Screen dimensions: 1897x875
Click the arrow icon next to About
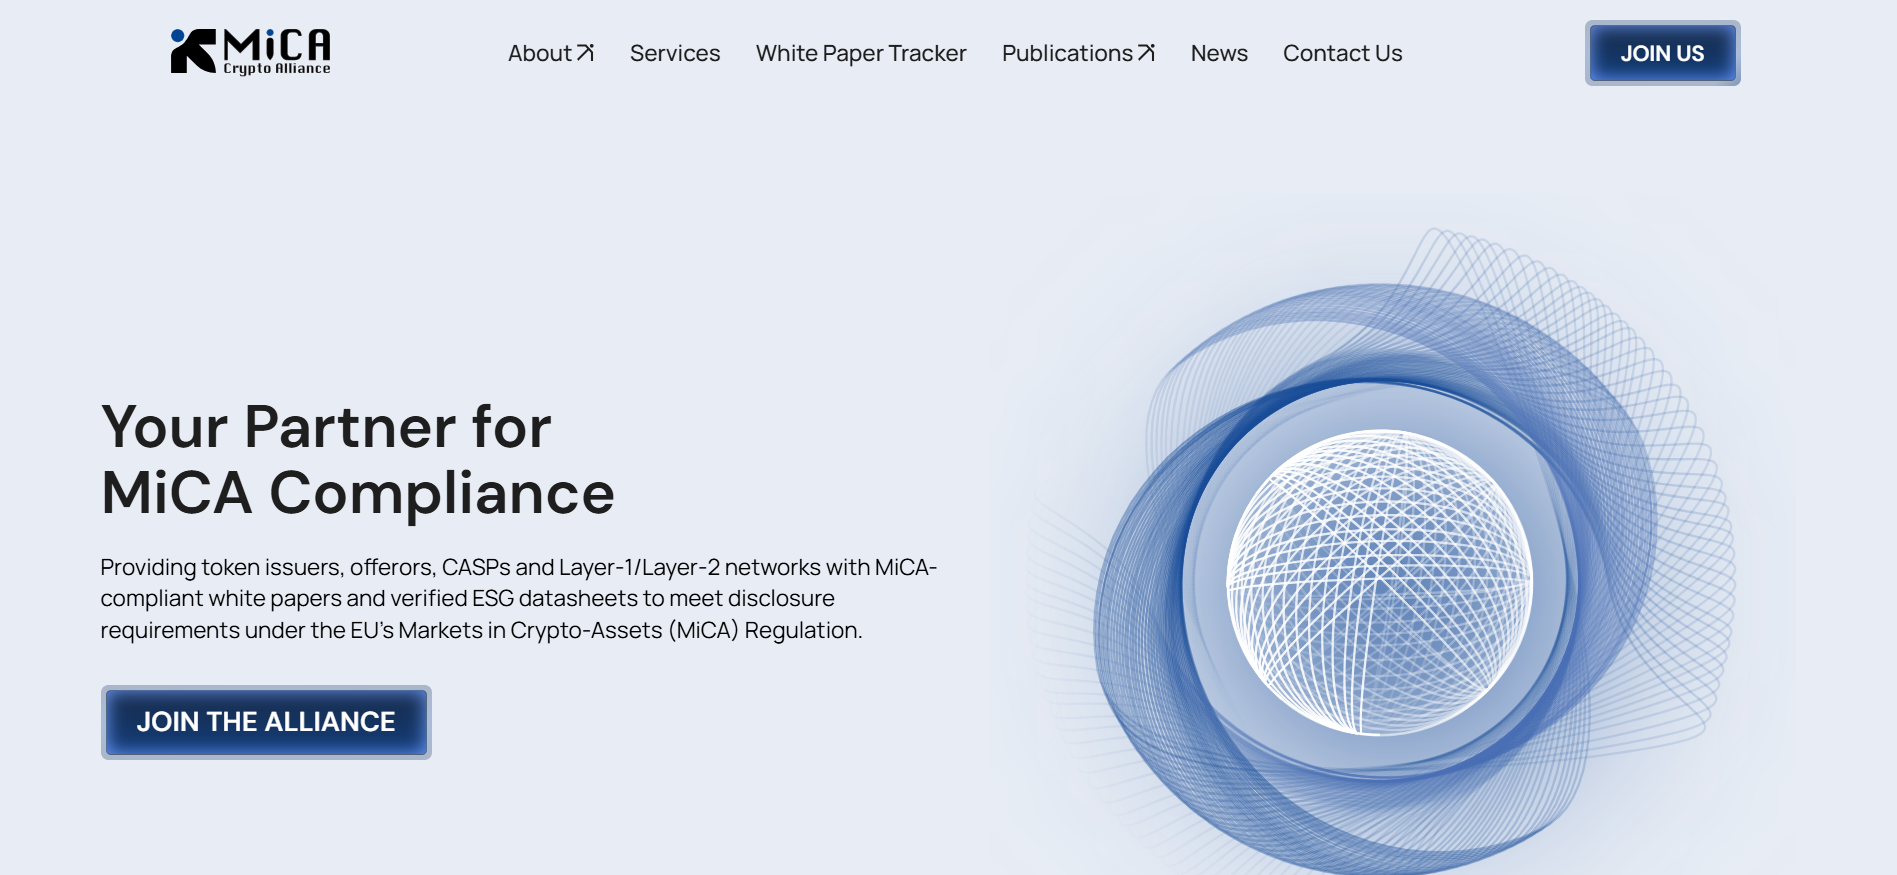click(586, 53)
